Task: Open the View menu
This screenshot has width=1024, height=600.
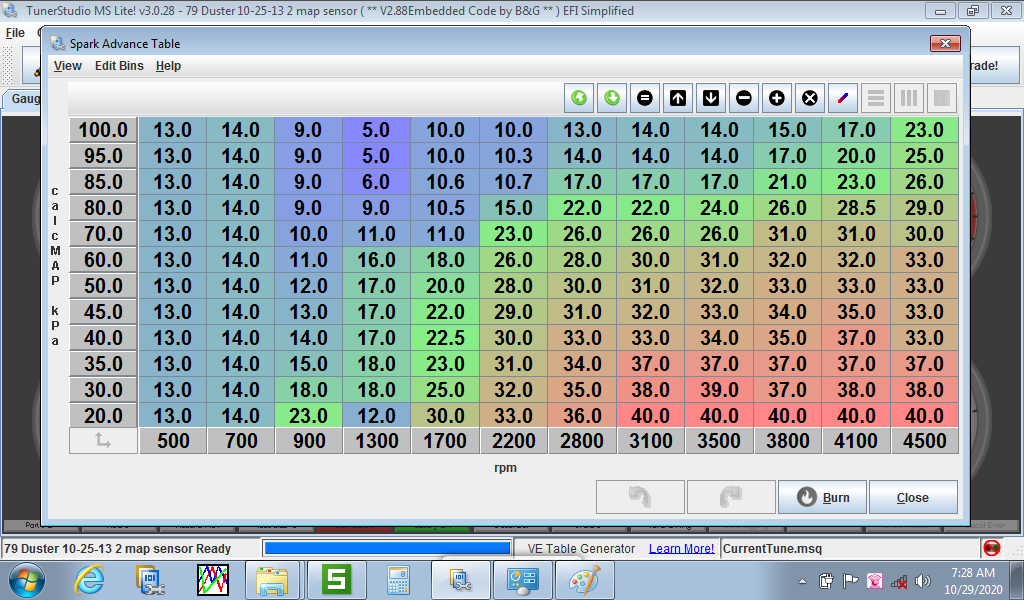Action: tap(68, 66)
